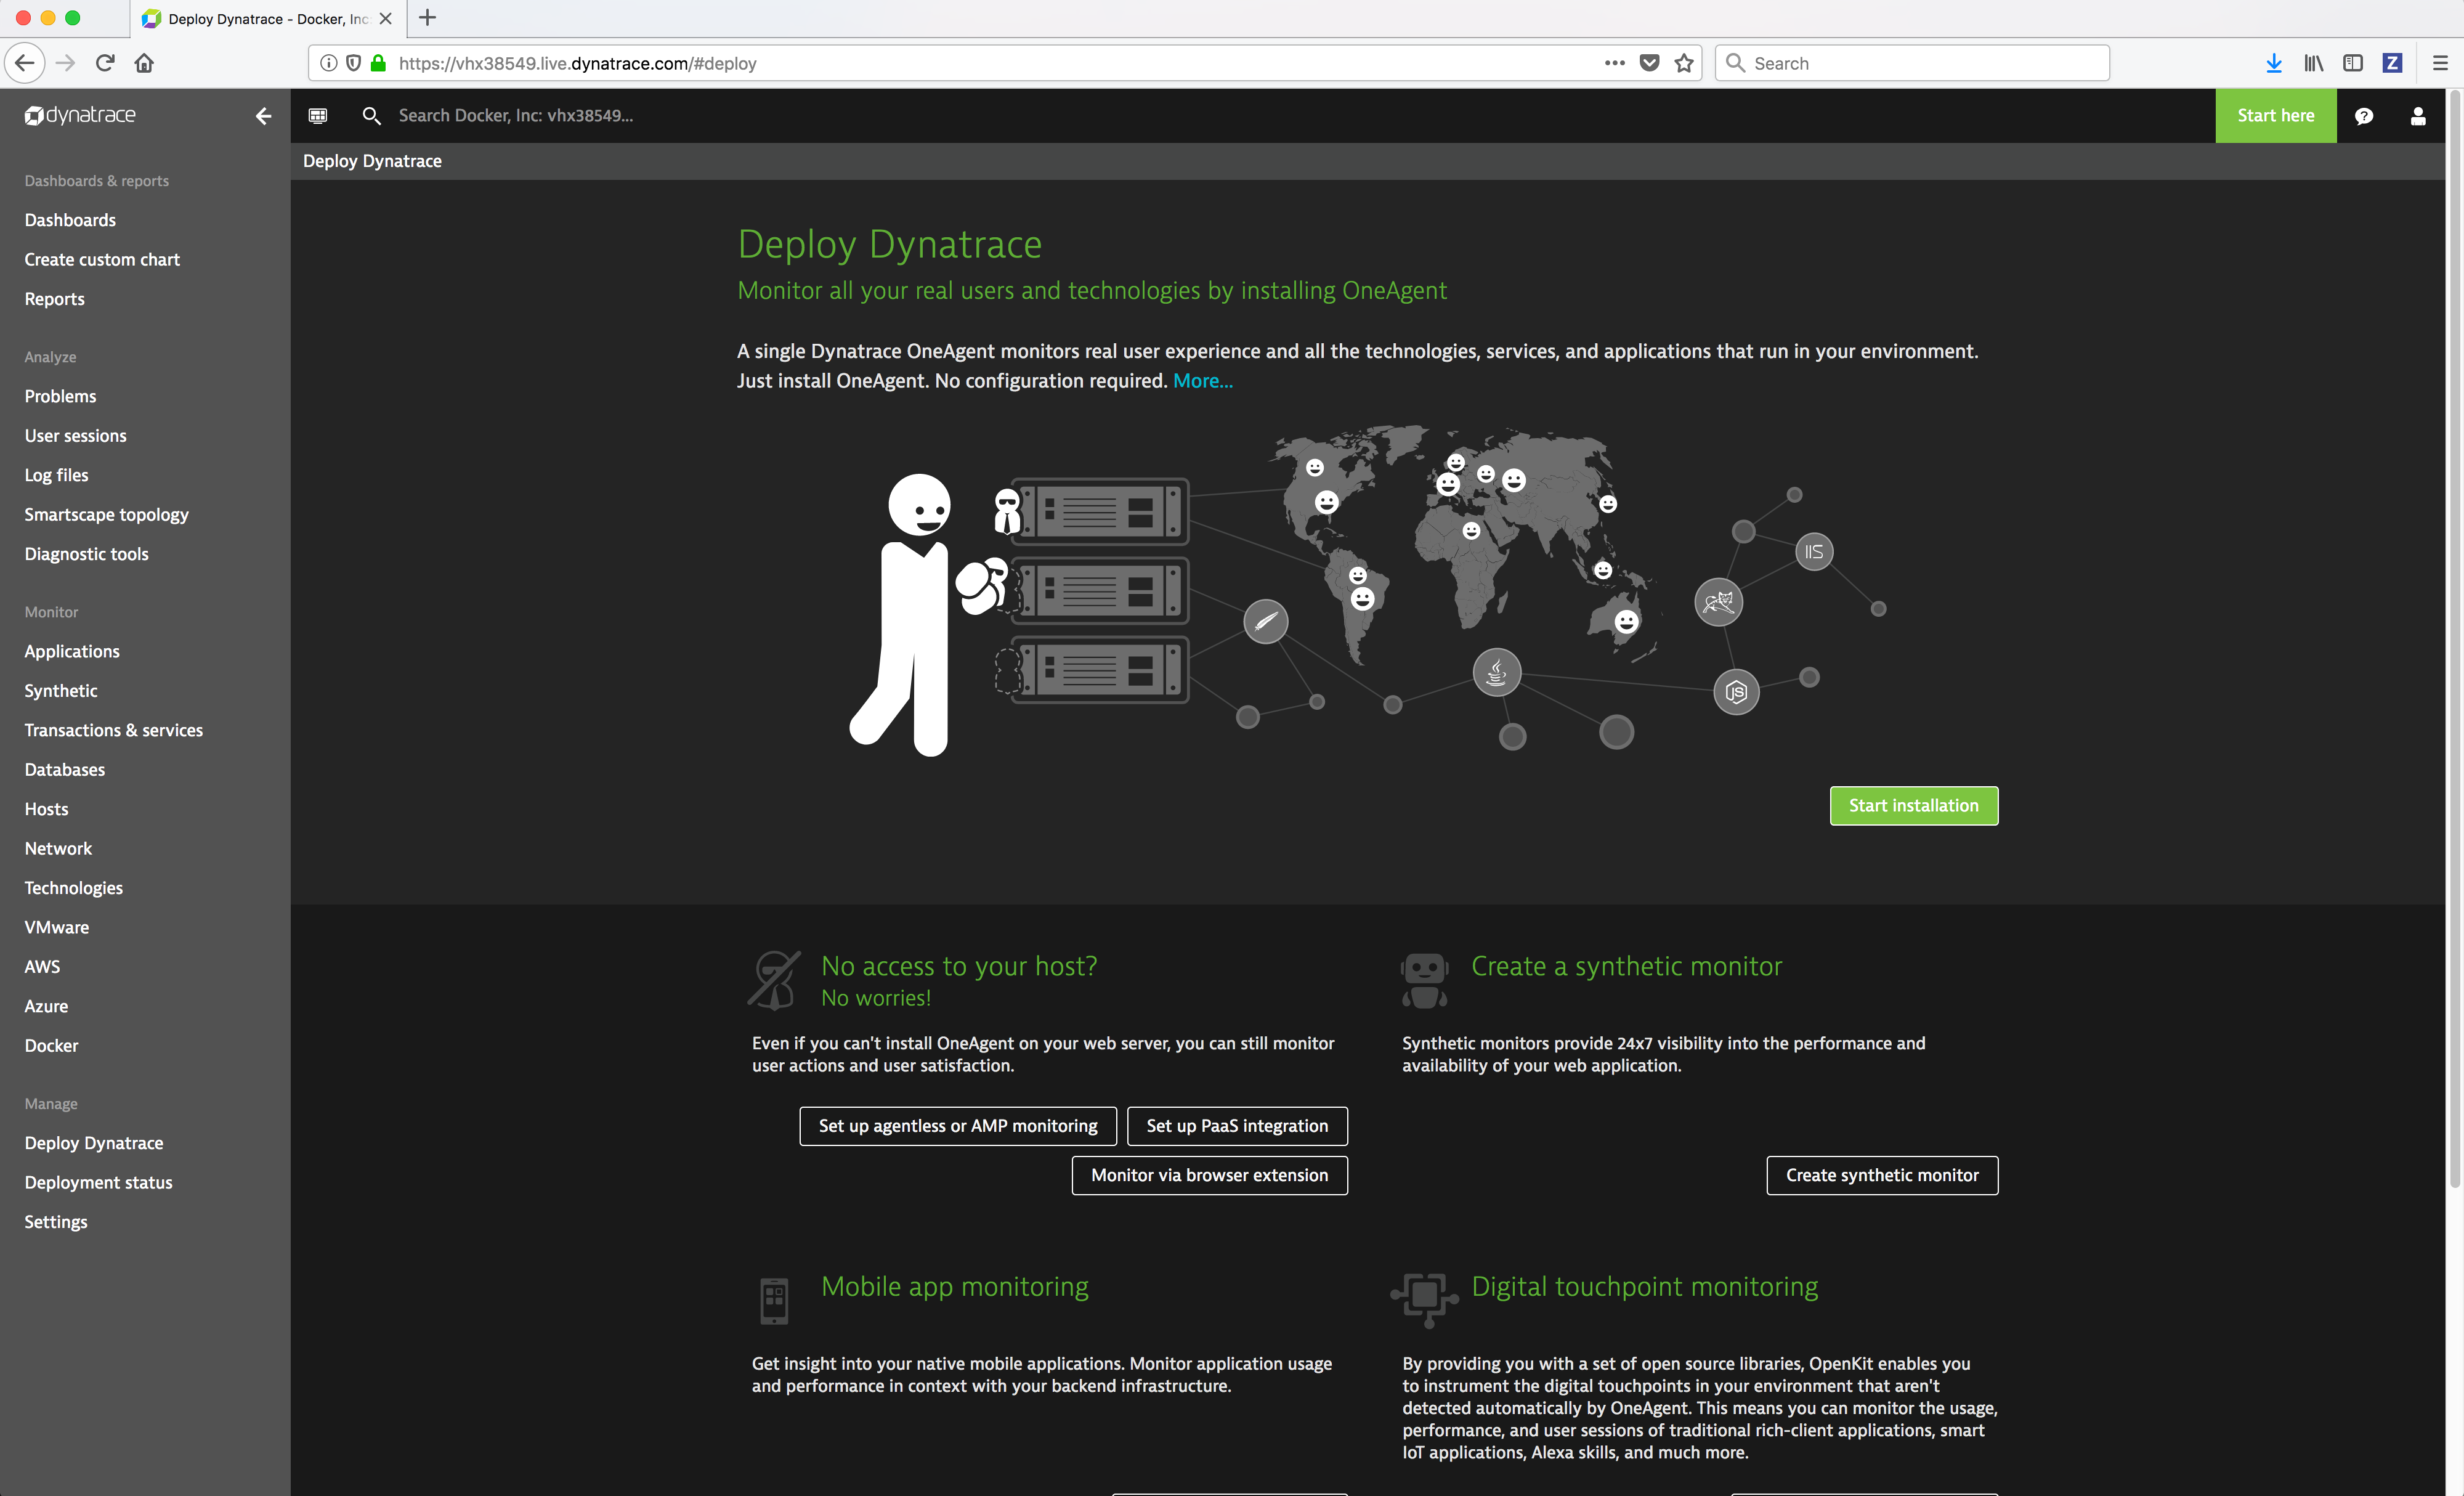
Task: Open the page actions ellipsis menu
Action: point(1615,63)
